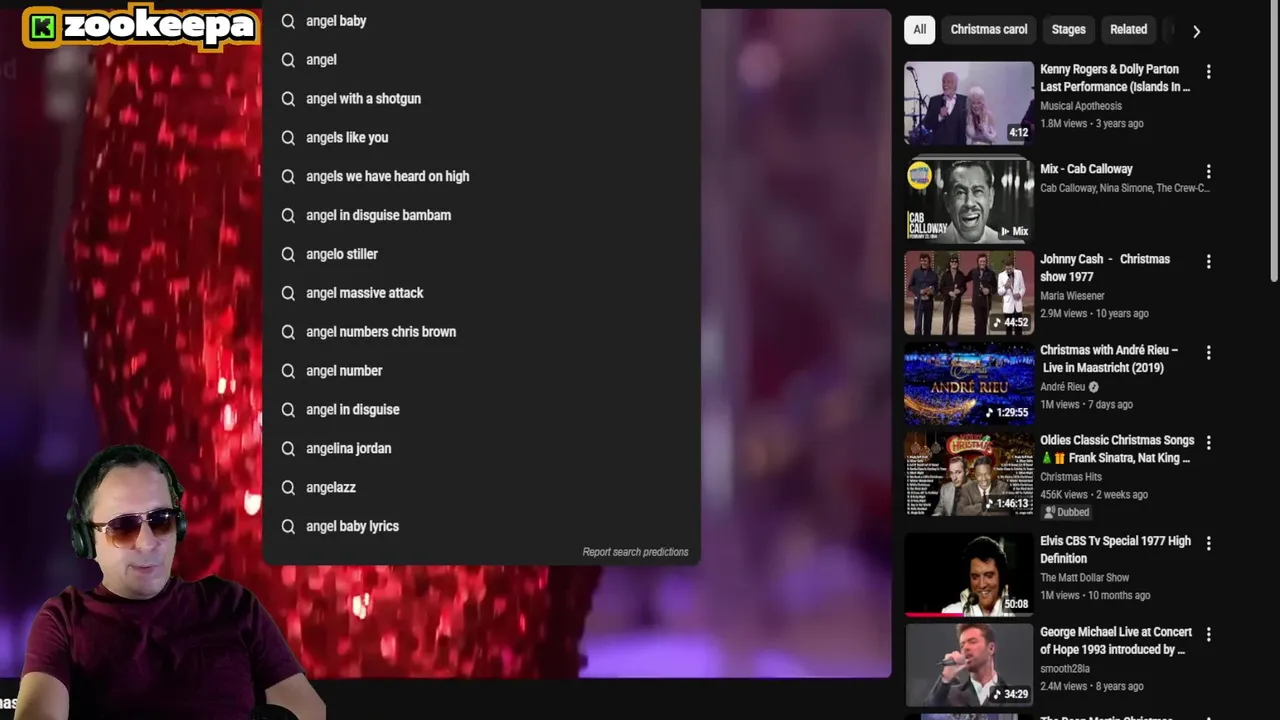The image size is (1280, 720).
Task: Open 'Kenny Rogers & Dolly Parton Last Performance' title
Action: pos(1115,78)
